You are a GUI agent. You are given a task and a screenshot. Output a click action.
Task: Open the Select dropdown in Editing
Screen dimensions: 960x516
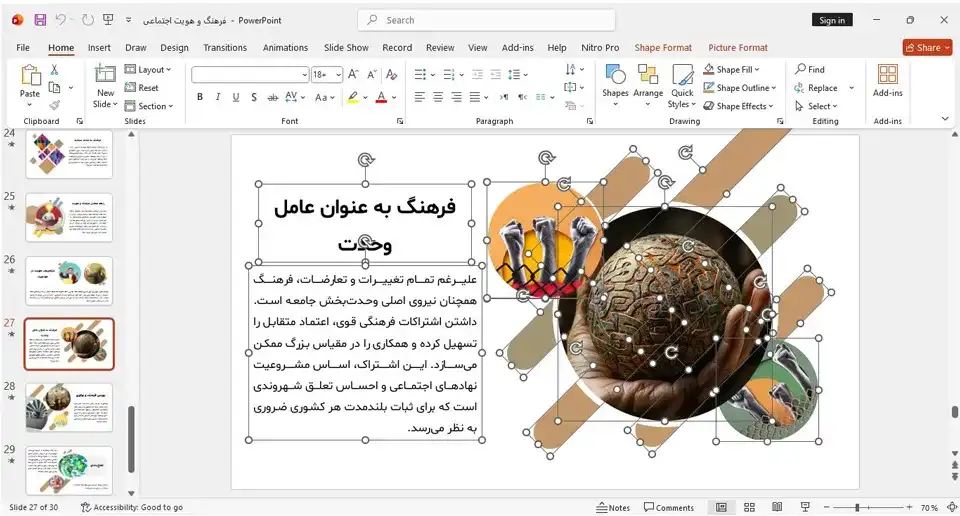pos(816,106)
